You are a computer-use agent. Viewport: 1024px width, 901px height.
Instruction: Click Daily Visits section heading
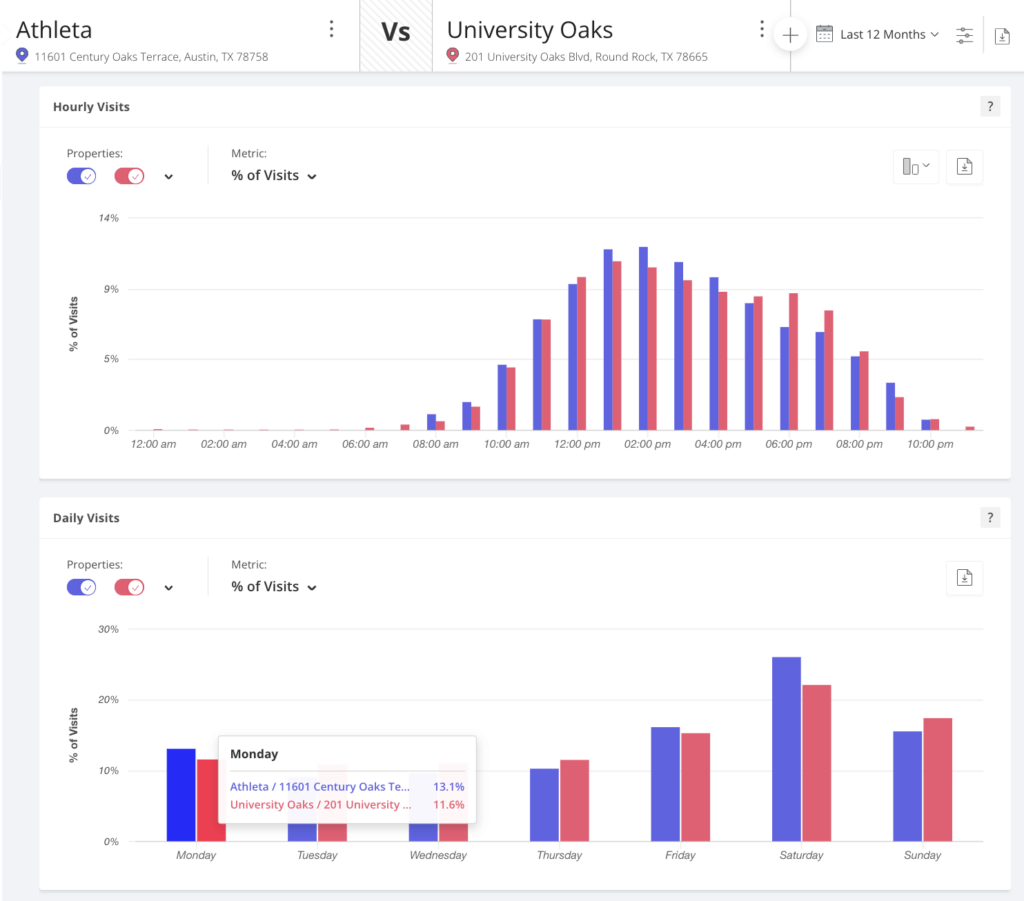pos(86,518)
